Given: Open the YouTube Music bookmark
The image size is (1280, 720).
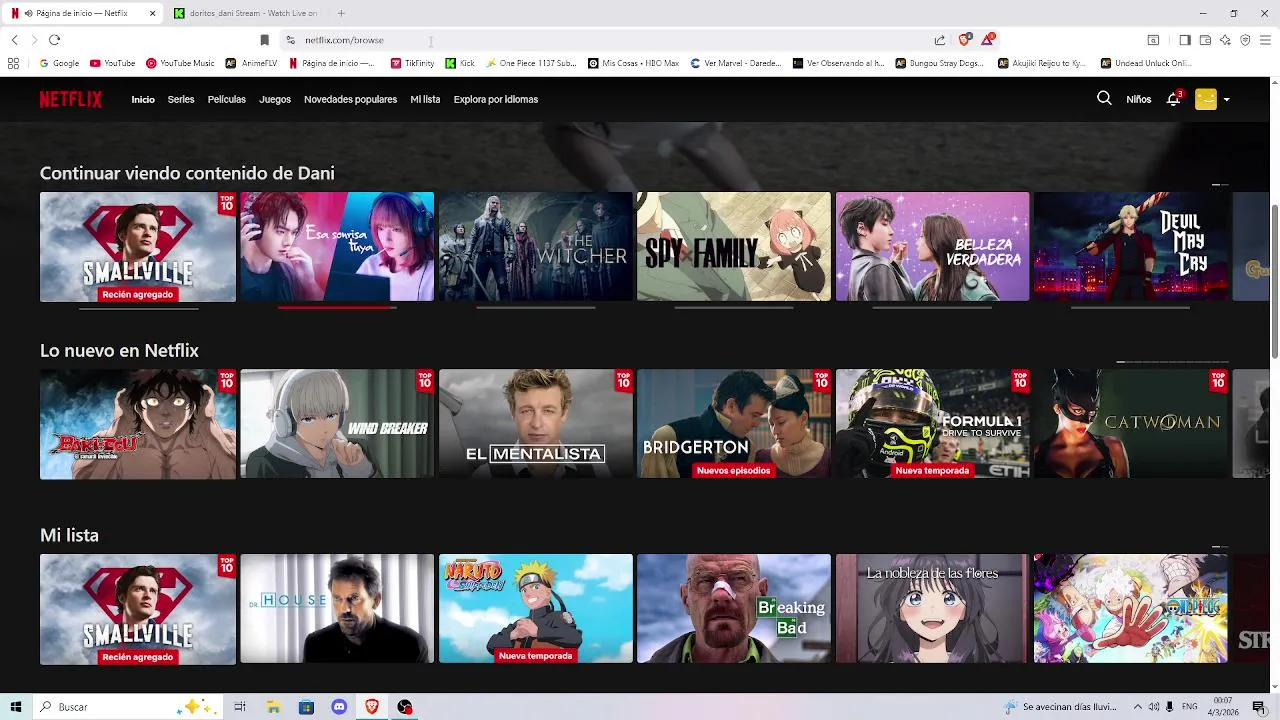Looking at the screenshot, I should tap(180, 63).
